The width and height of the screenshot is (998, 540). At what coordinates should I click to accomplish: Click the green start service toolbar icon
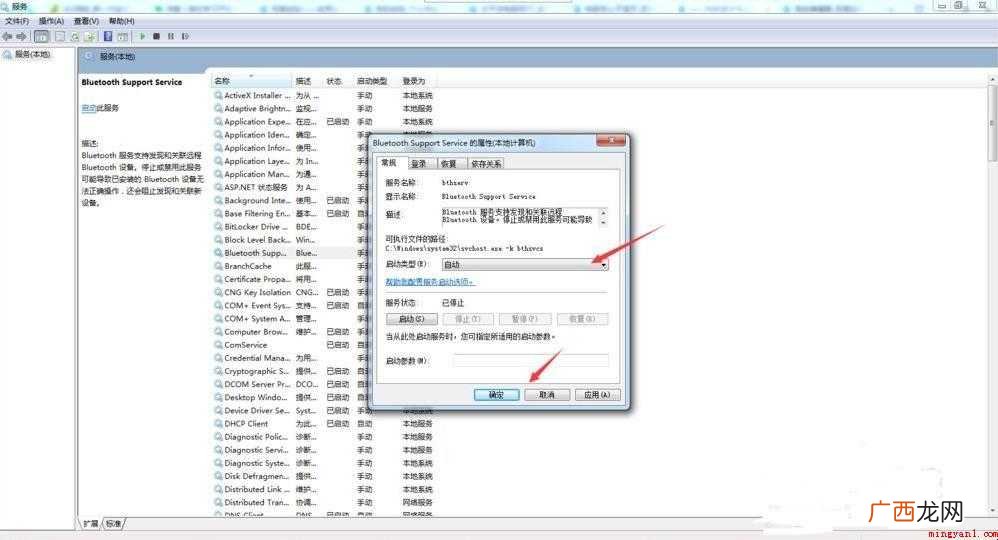142,36
